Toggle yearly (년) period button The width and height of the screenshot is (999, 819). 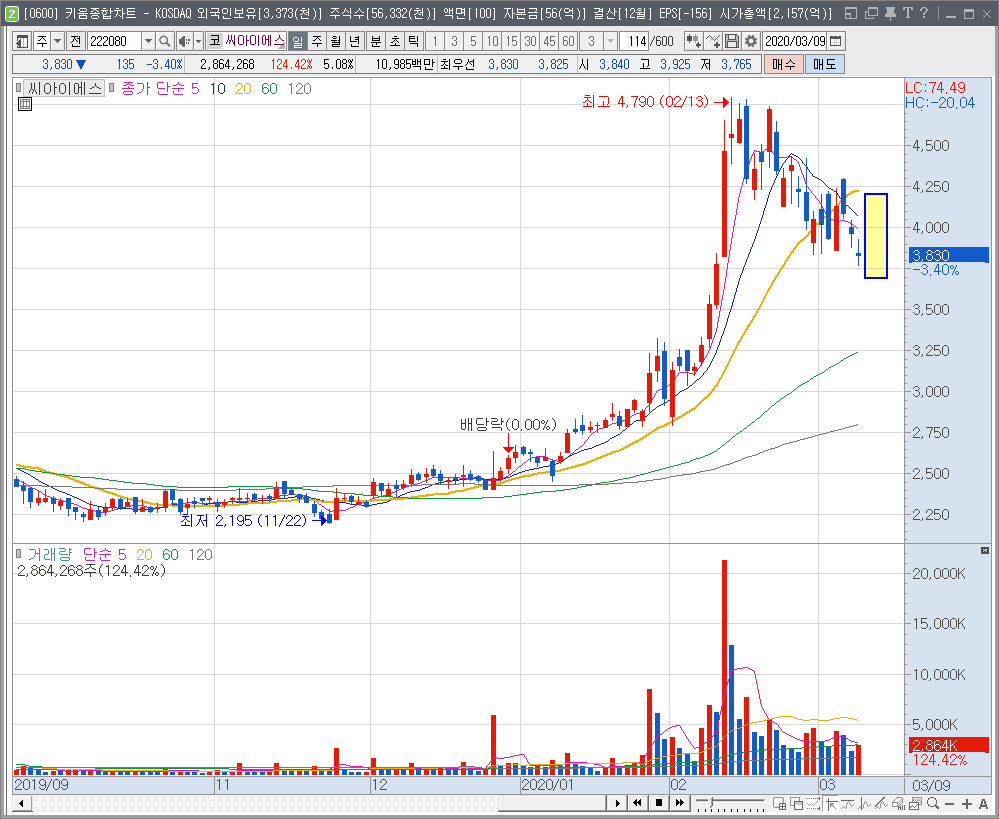click(355, 41)
